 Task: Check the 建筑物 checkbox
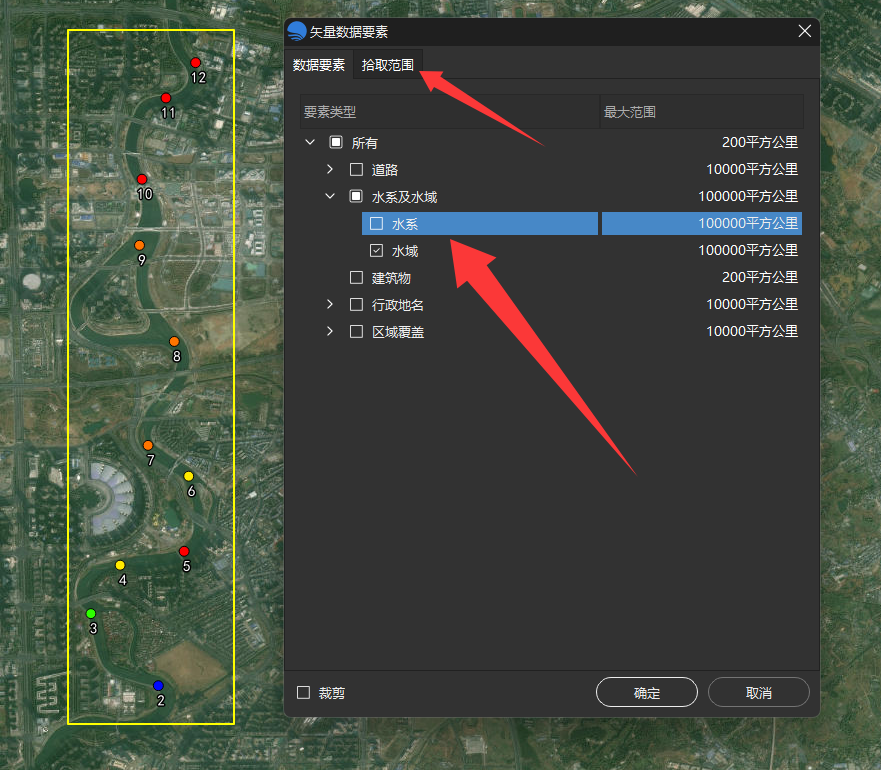(356, 277)
